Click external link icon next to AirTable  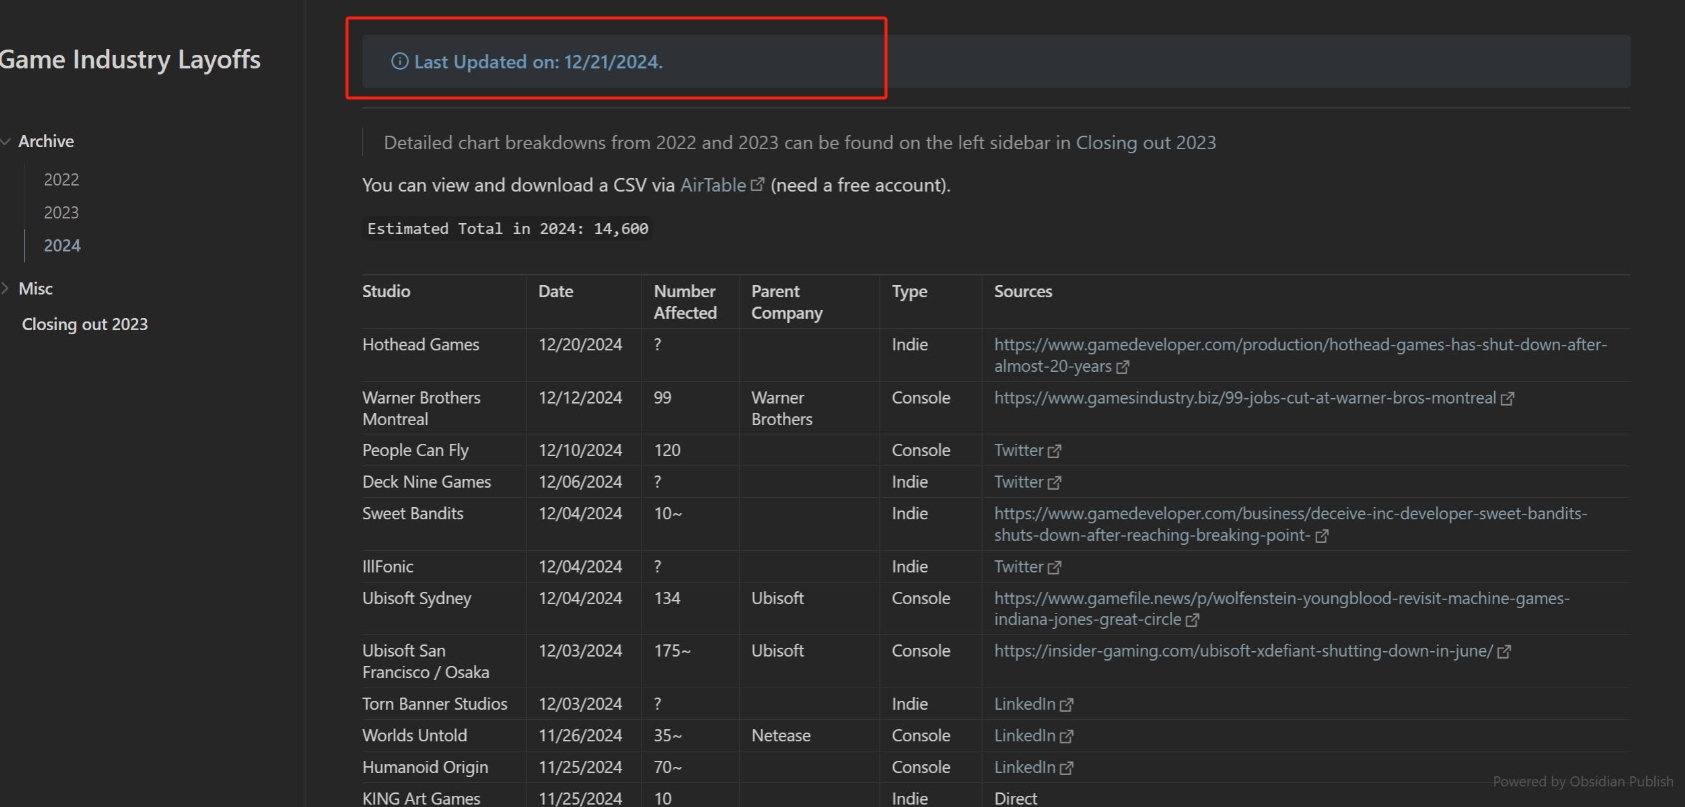point(757,185)
